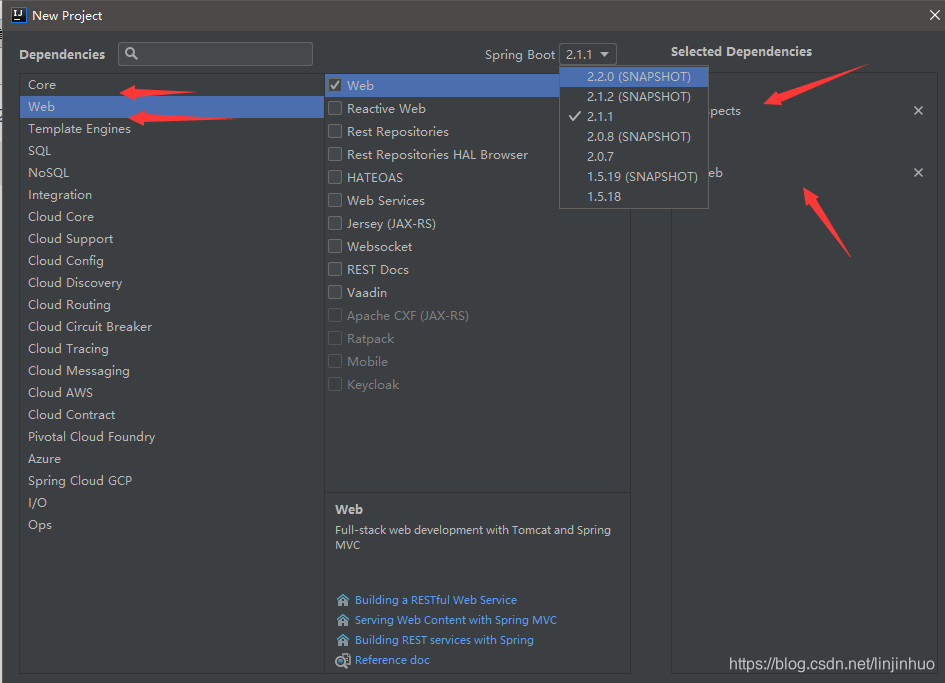
Task: Open the Integration category
Action: point(172,195)
